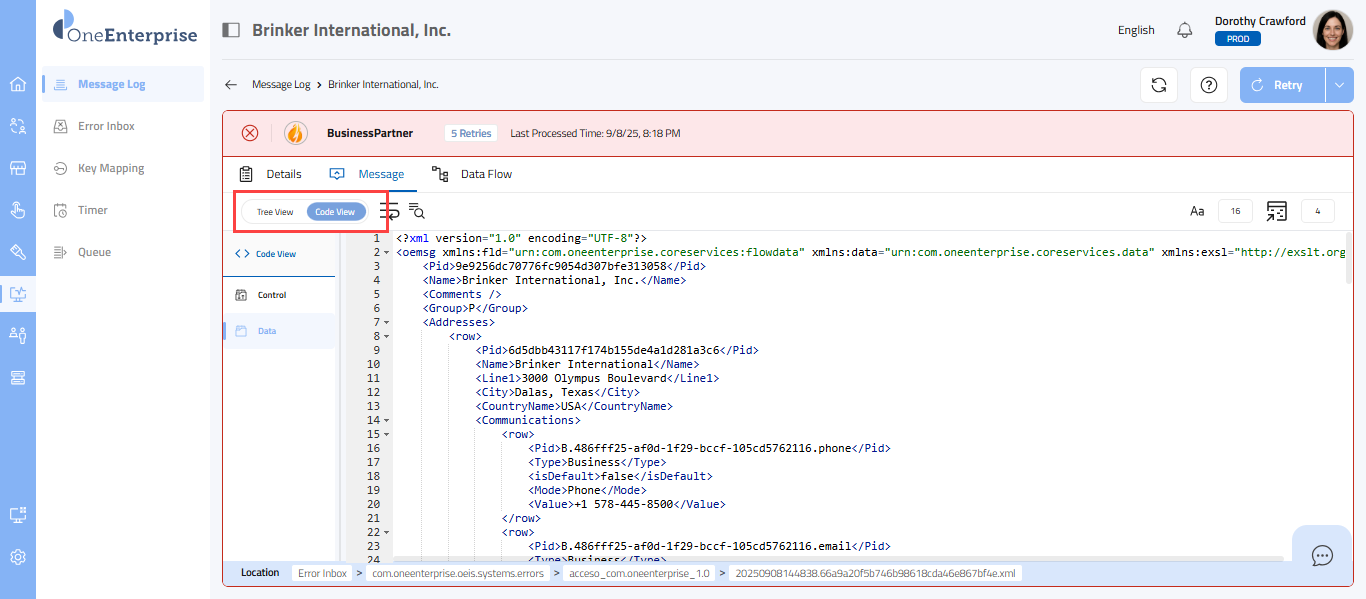Open Error Inbox in the sidebar

(x=106, y=126)
